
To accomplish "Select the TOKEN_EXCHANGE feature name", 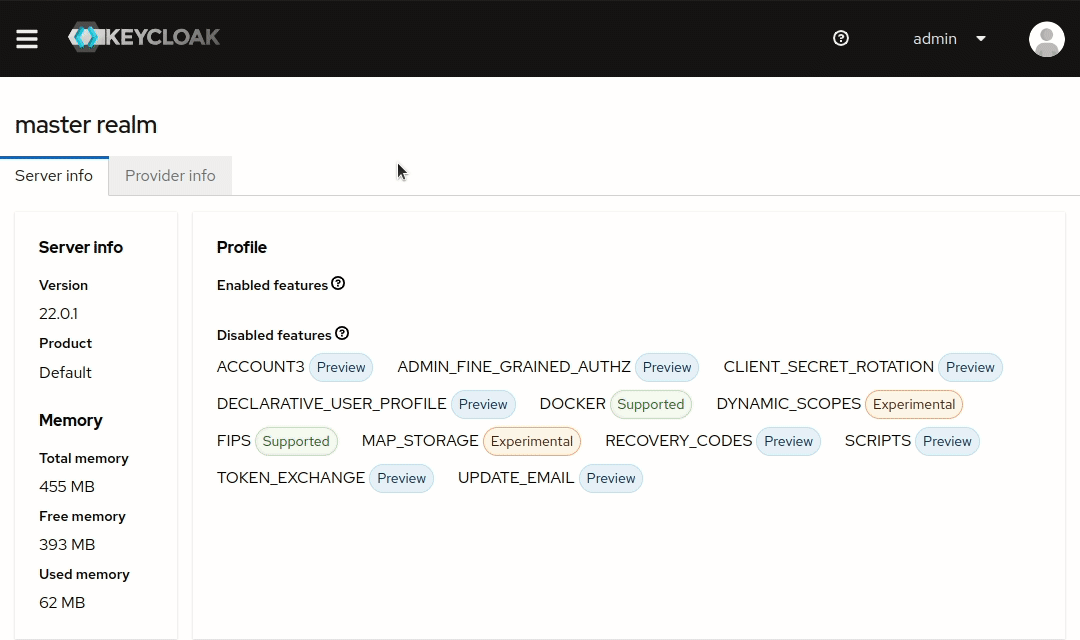I will [x=291, y=477].
